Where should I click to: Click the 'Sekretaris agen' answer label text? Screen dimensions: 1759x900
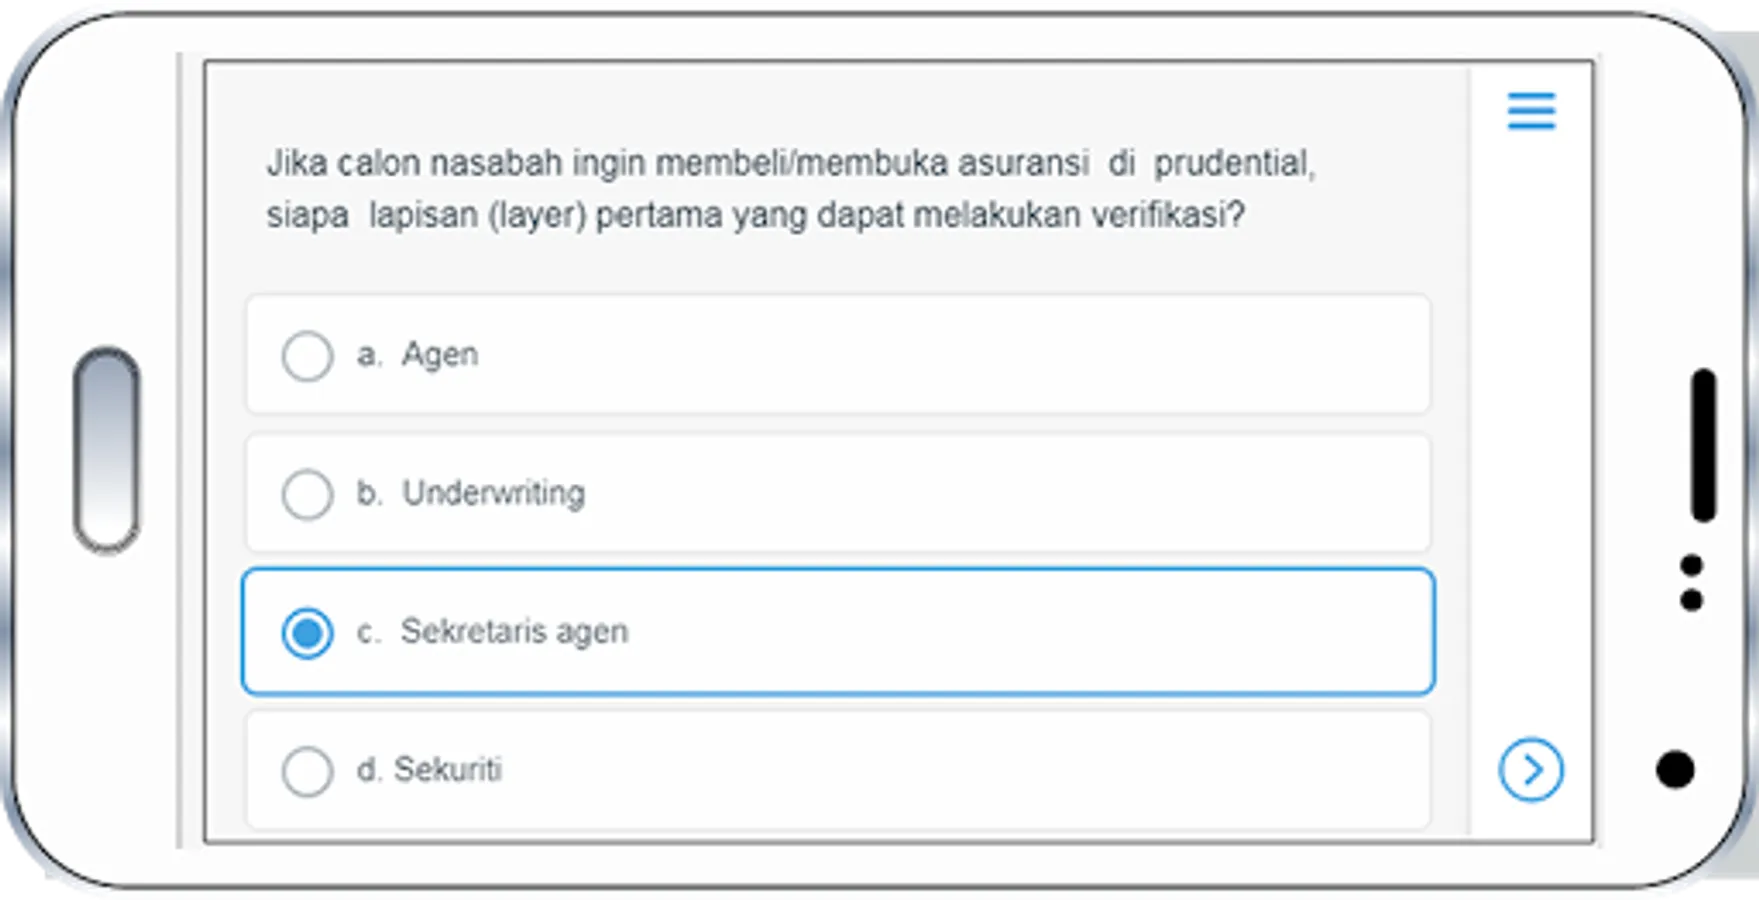pyautogui.click(x=514, y=632)
